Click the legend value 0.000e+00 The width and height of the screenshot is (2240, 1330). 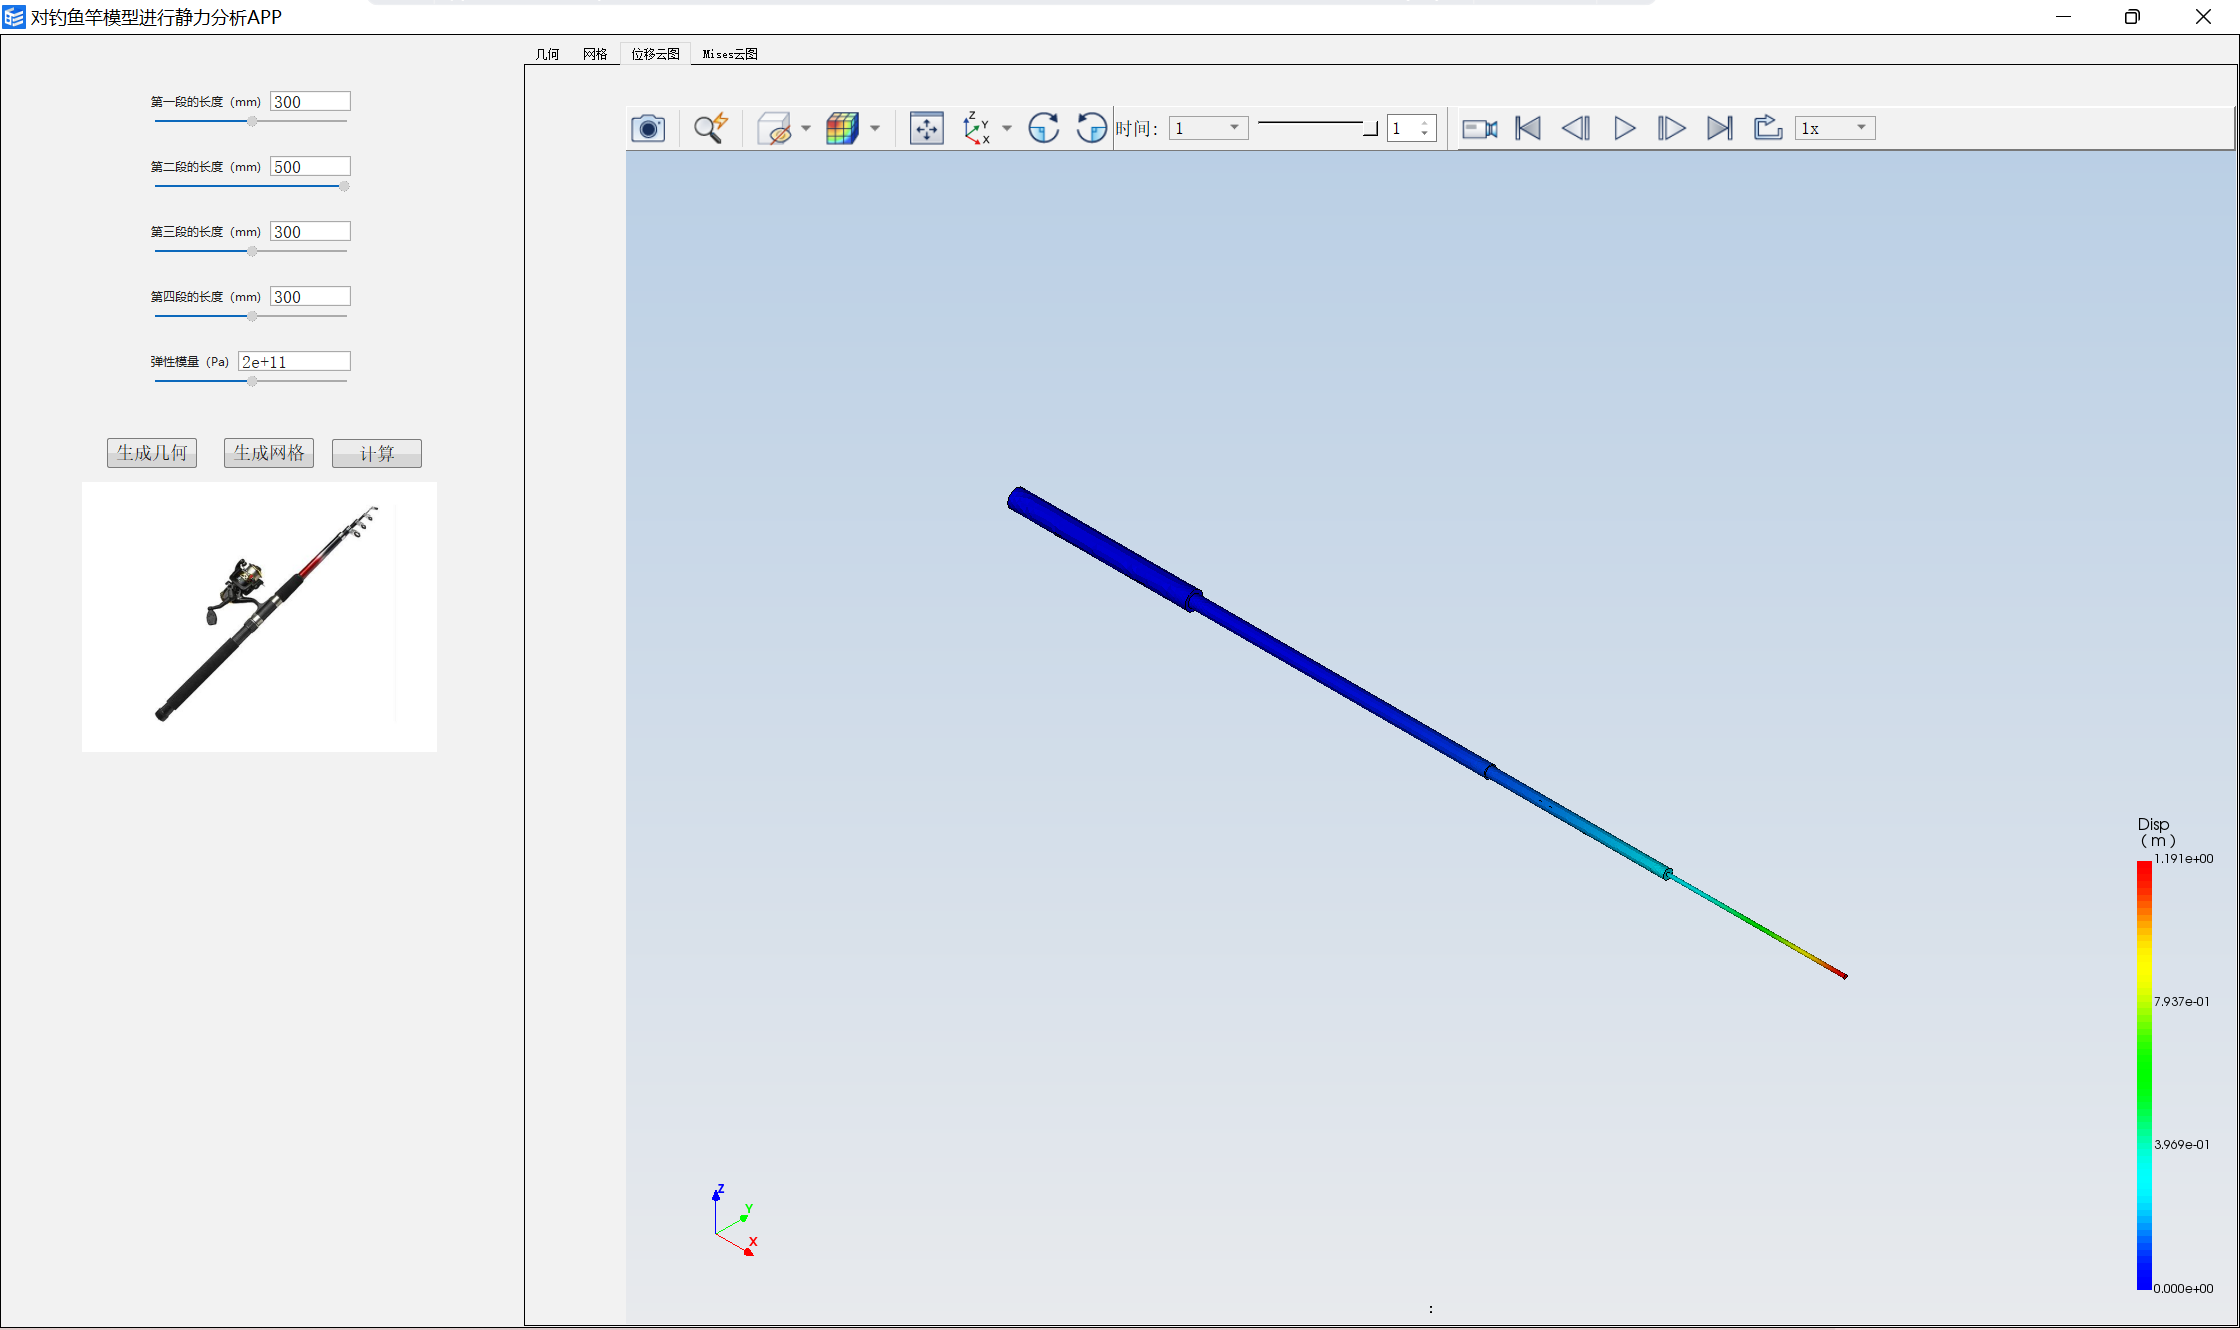[x=2183, y=1288]
